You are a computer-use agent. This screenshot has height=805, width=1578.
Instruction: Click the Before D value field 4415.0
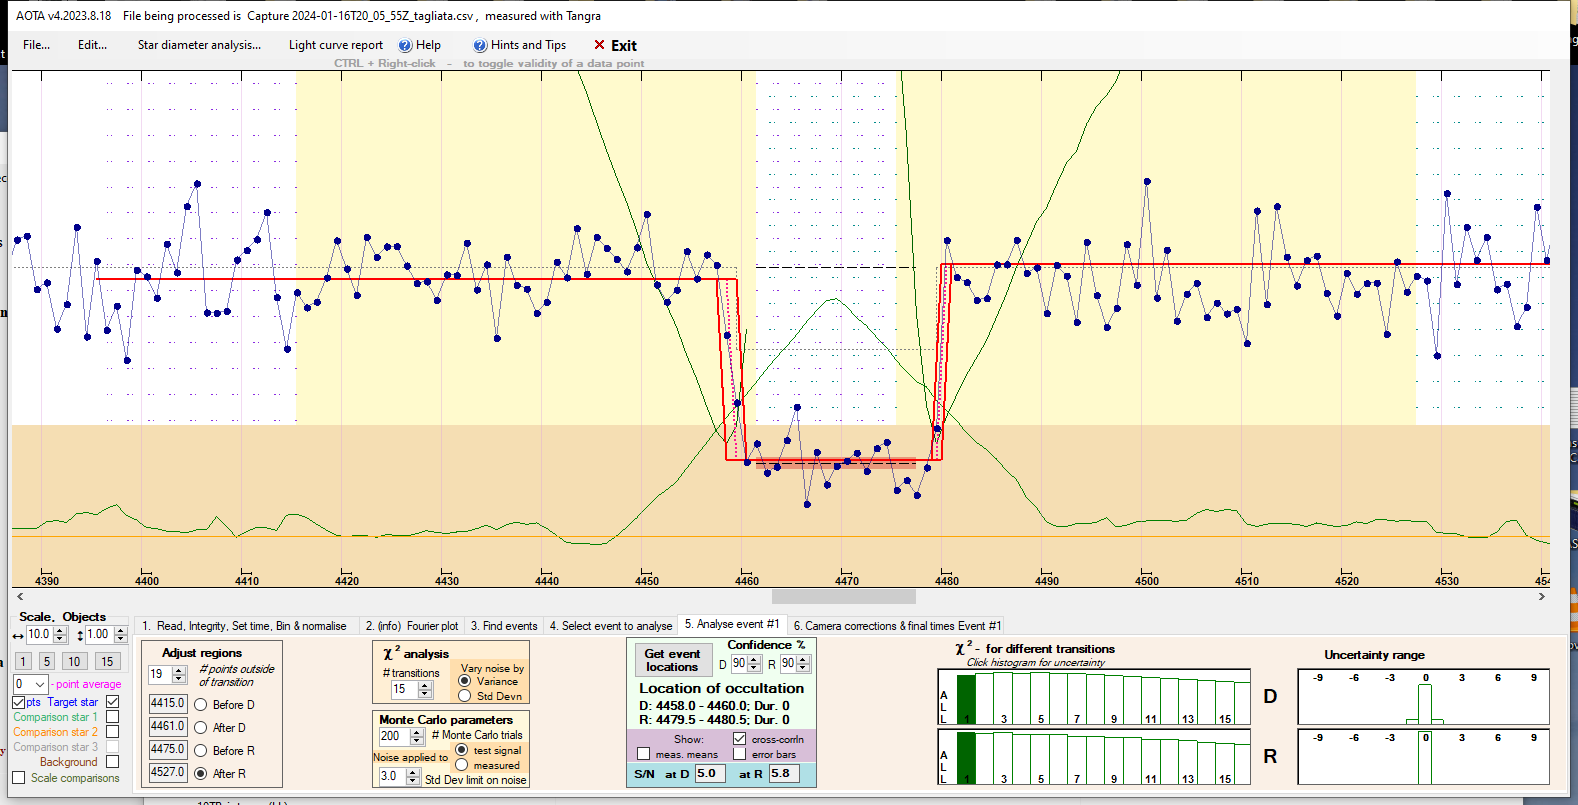[168, 704]
